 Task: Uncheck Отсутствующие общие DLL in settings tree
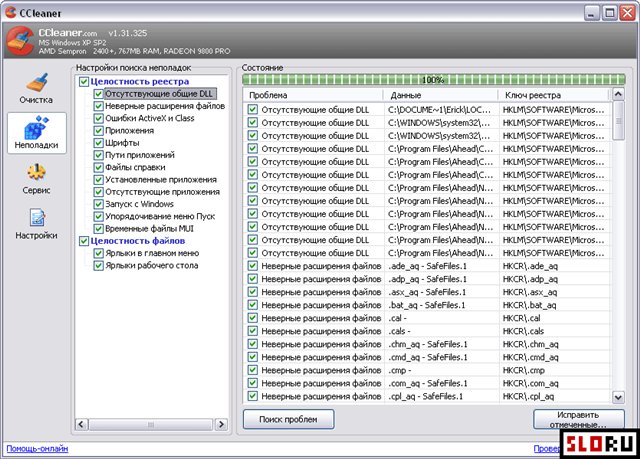pyautogui.click(x=98, y=94)
